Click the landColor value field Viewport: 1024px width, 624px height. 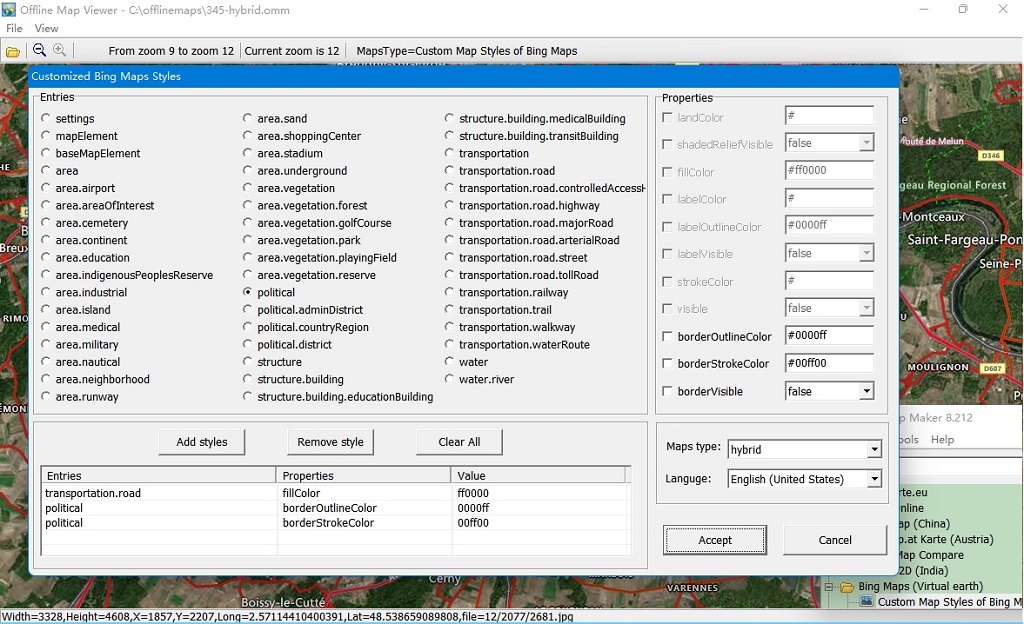829,116
